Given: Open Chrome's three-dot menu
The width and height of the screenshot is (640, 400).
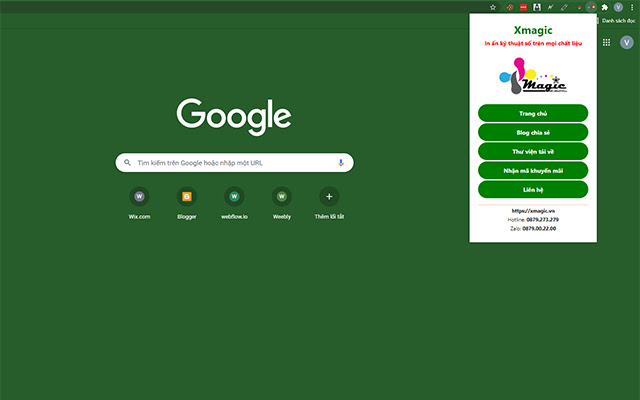Looking at the screenshot, I should 632,7.
